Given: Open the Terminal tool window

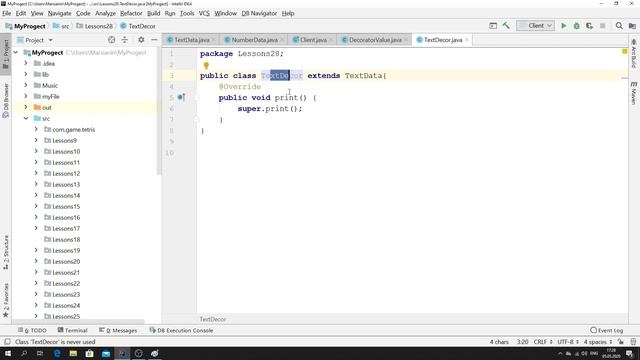Looking at the screenshot, I should [73, 330].
